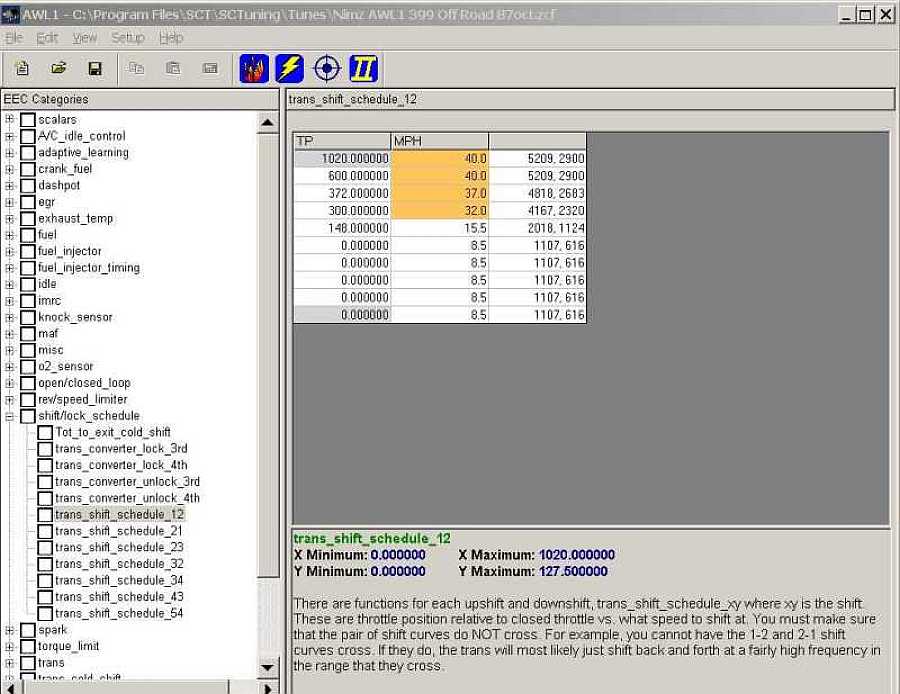Click the MPH column header
The image size is (900, 694).
coord(440,141)
